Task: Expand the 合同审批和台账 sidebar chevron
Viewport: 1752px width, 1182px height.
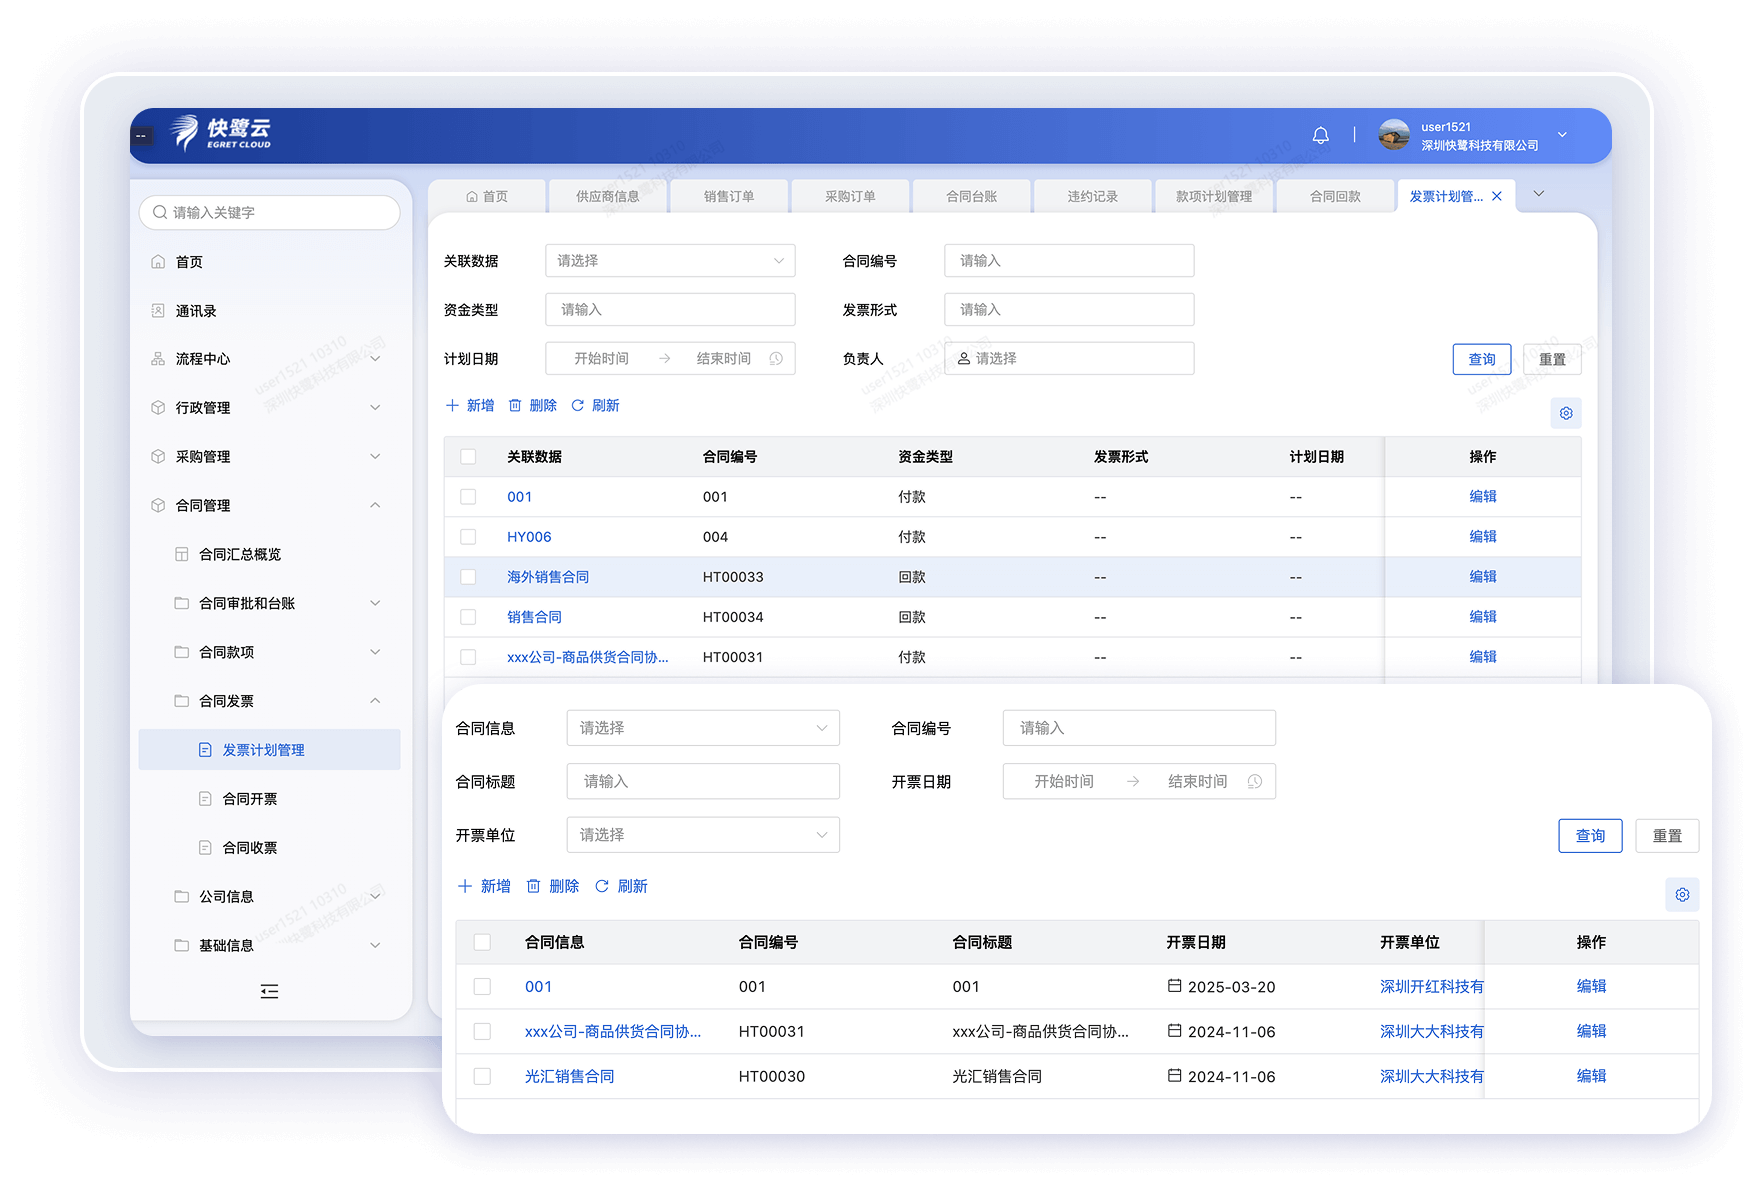Action: pos(375,603)
